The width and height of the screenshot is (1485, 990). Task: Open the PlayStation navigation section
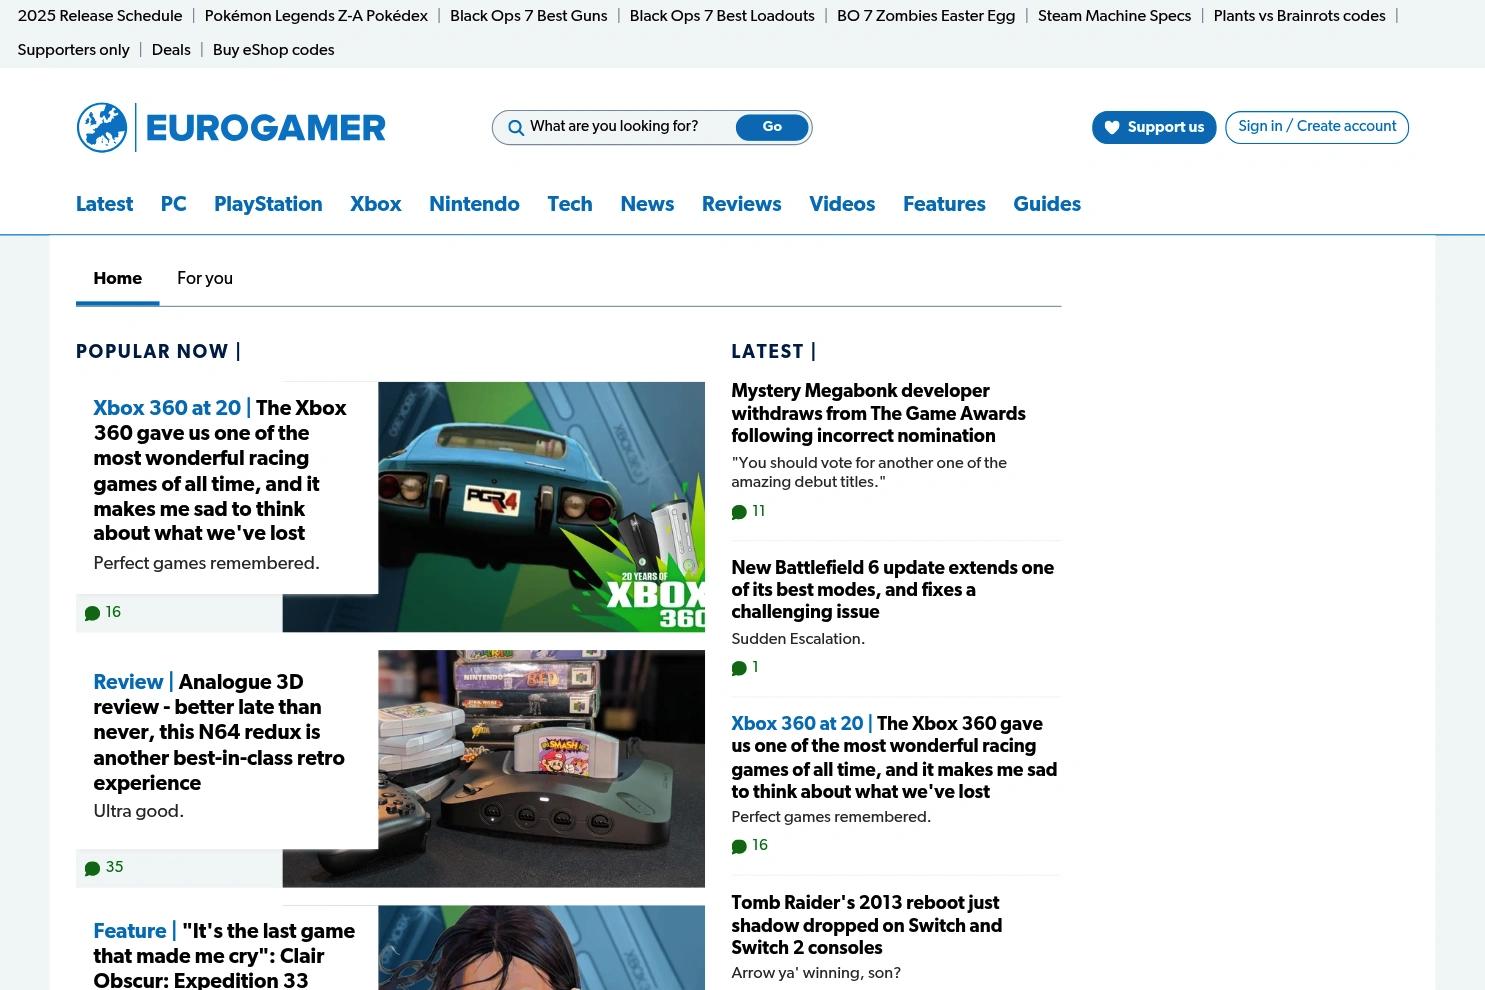(x=268, y=205)
